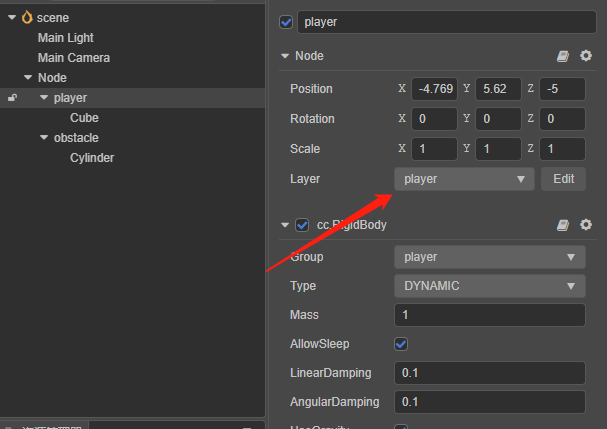Uncheck the AllowSleep checkbox
Screen dimensions: 607x429
click(x=401, y=344)
